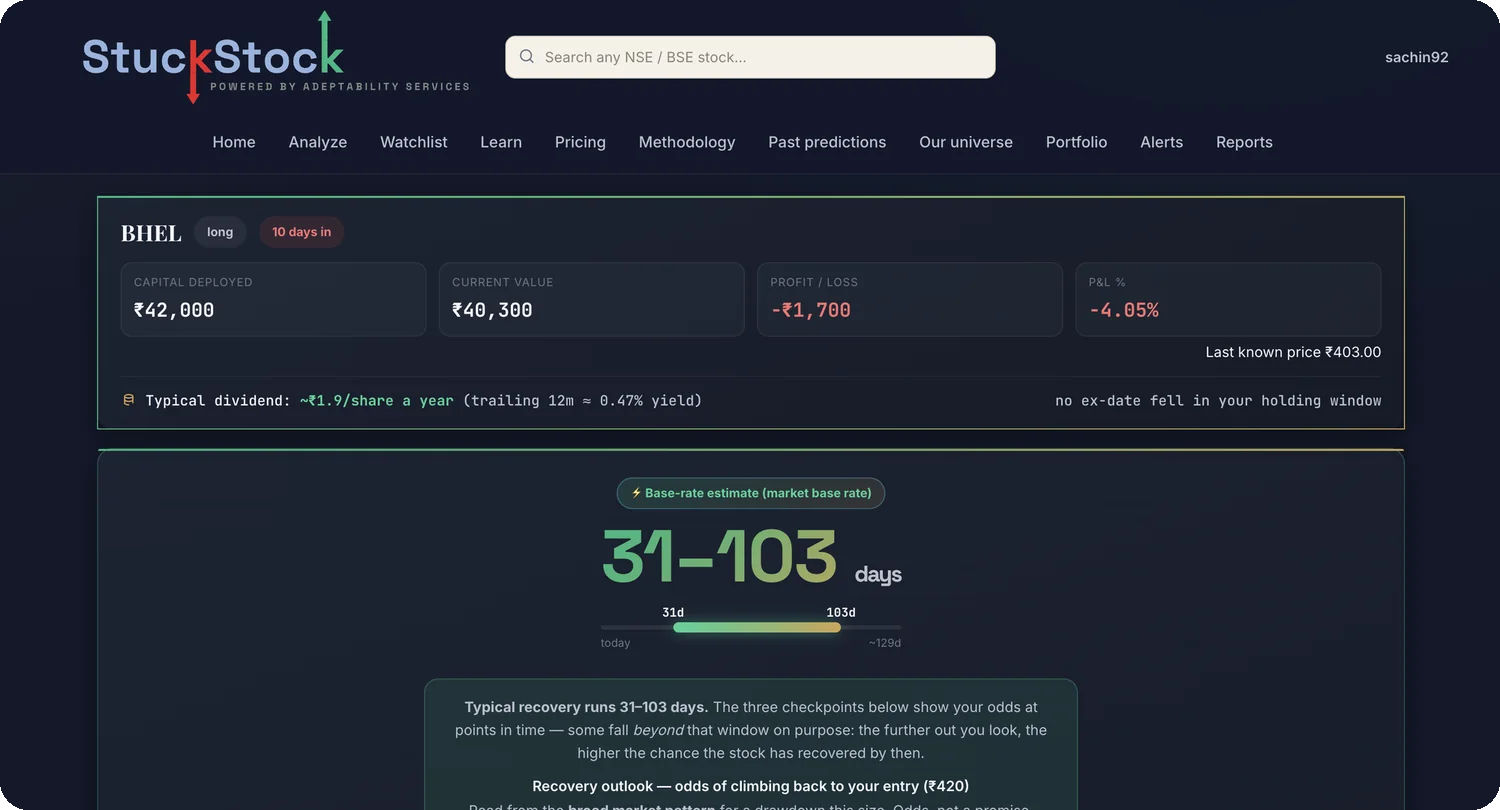Focus the NSE / BSE stock search field
This screenshot has height=810, width=1500.
pos(750,57)
